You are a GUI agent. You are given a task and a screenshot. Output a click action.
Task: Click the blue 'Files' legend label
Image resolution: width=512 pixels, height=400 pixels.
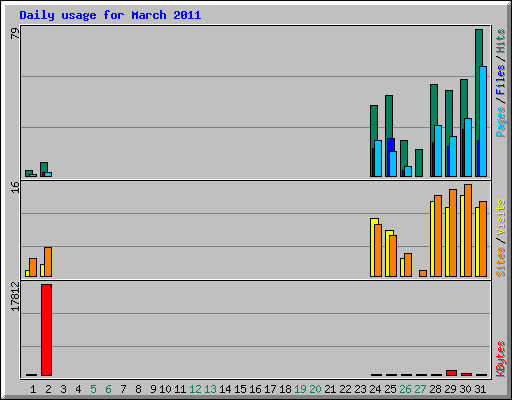pos(500,79)
